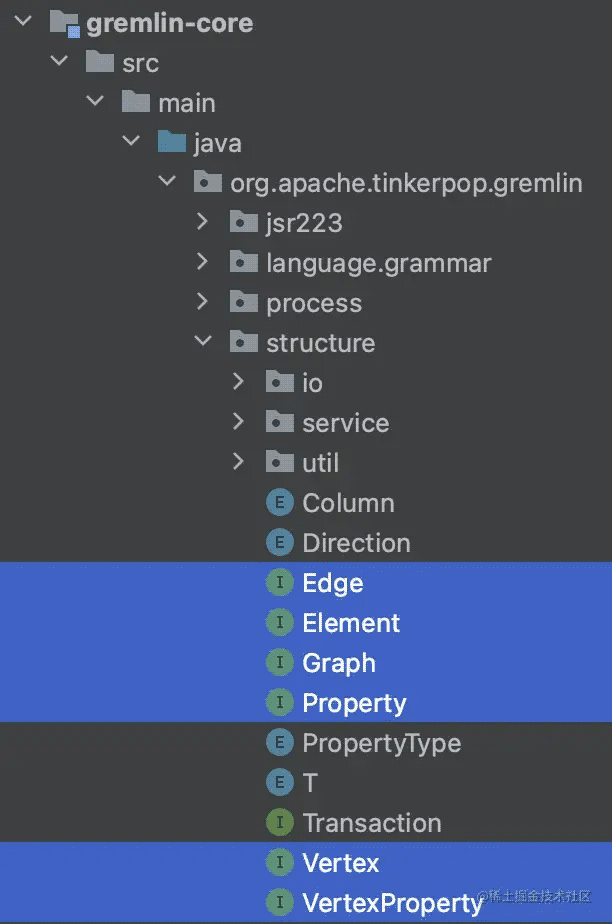Image resolution: width=612 pixels, height=924 pixels.
Task: Expand the util package
Action: (x=238, y=462)
